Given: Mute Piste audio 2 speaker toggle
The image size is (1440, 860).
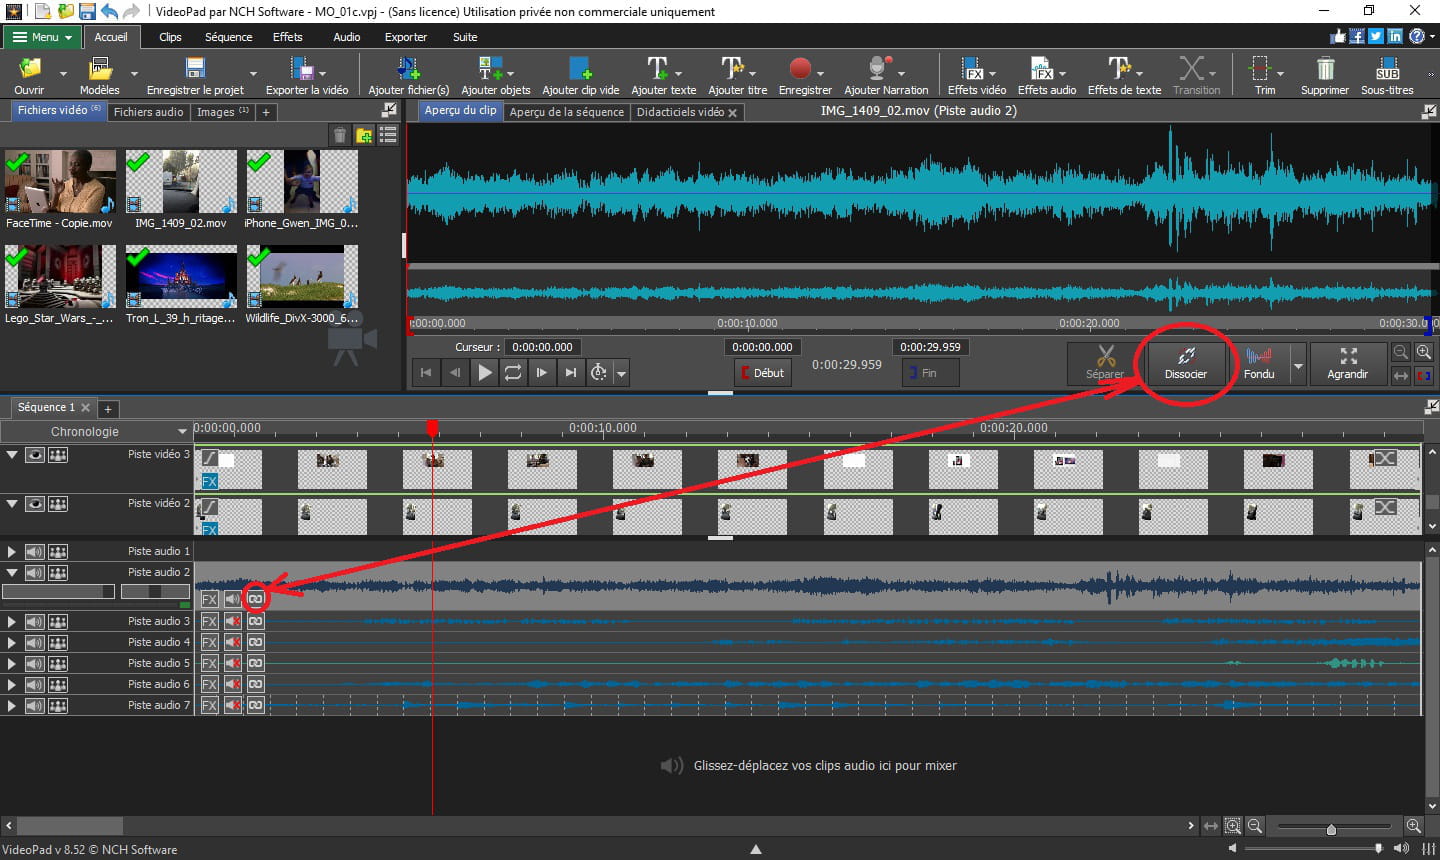Looking at the screenshot, I should pyautogui.click(x=35, y=573).
